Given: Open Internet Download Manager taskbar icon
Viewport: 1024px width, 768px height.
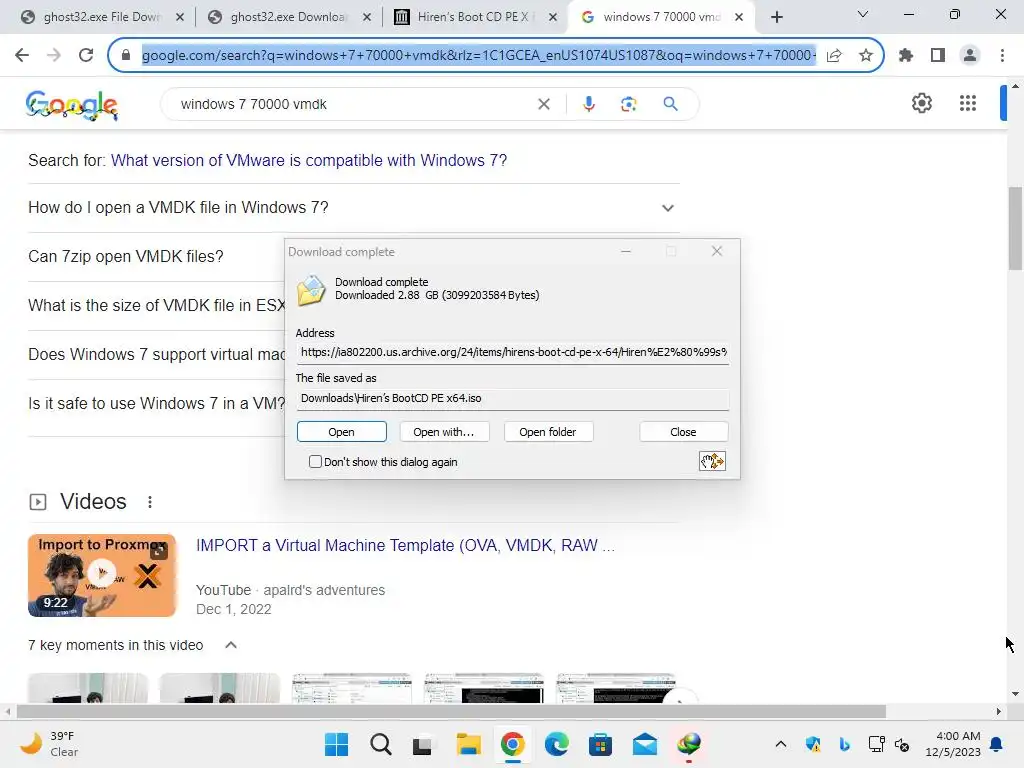Looking at the screenshot, I should point(689,744).
